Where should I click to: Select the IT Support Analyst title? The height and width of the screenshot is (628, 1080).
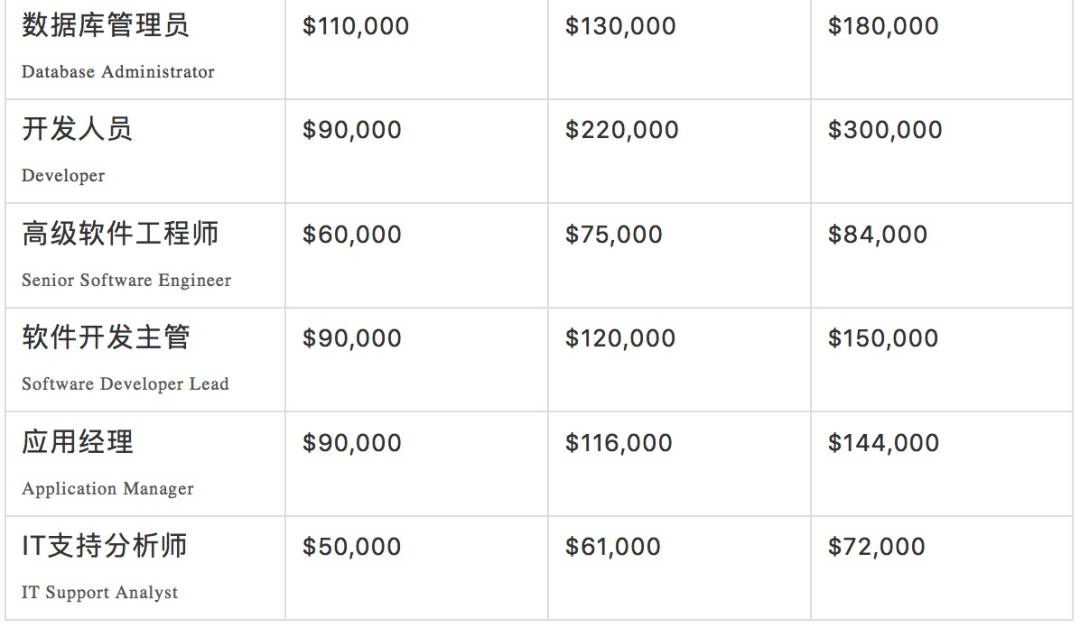[x=99, y=593]
